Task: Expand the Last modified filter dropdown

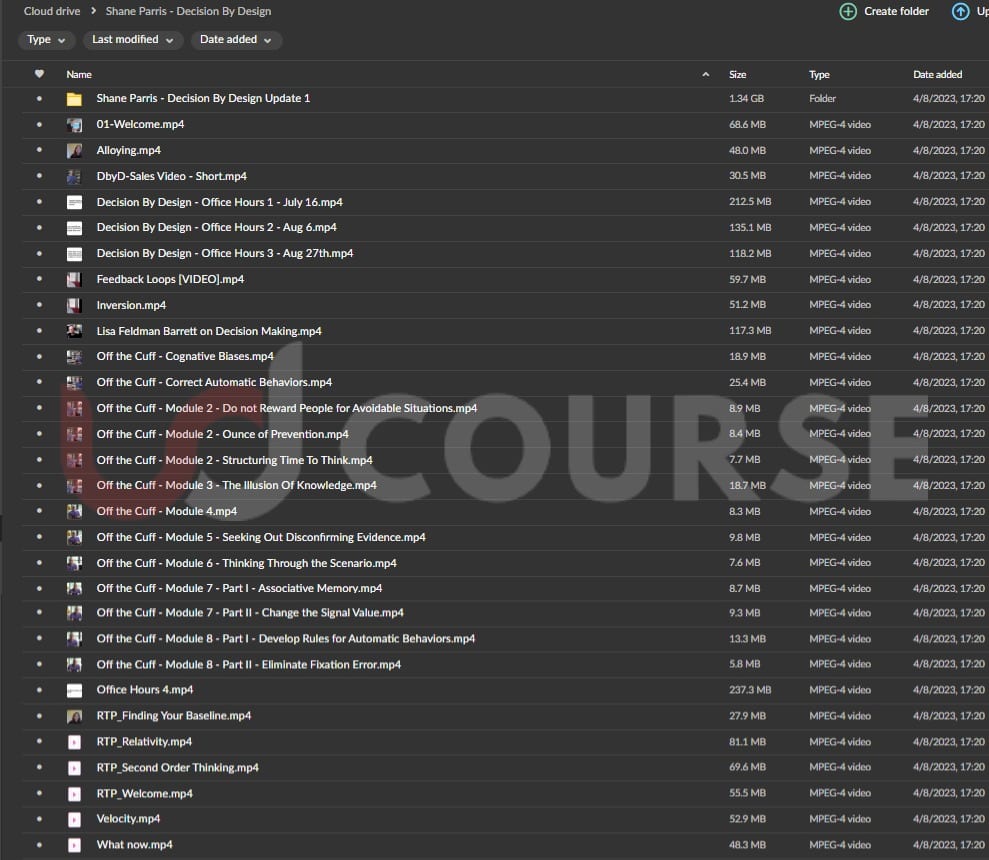Action: click(x=132, y=40)
